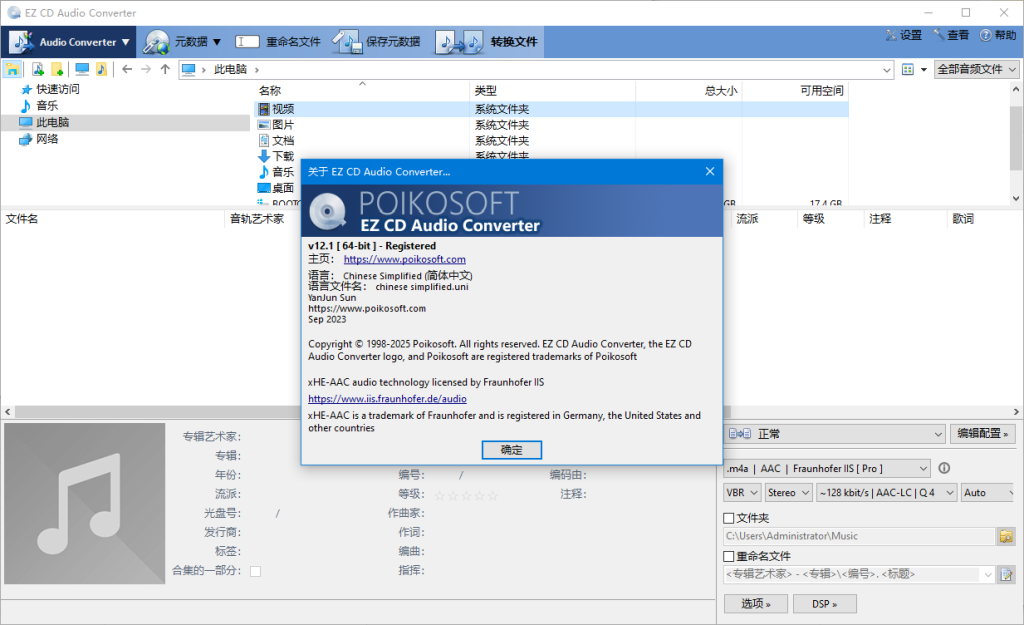The height and width of the screenshot is (625, 1024).
Task: Open the 帮助 help menu
Action: pyautogui.click(x=998, y=35)
